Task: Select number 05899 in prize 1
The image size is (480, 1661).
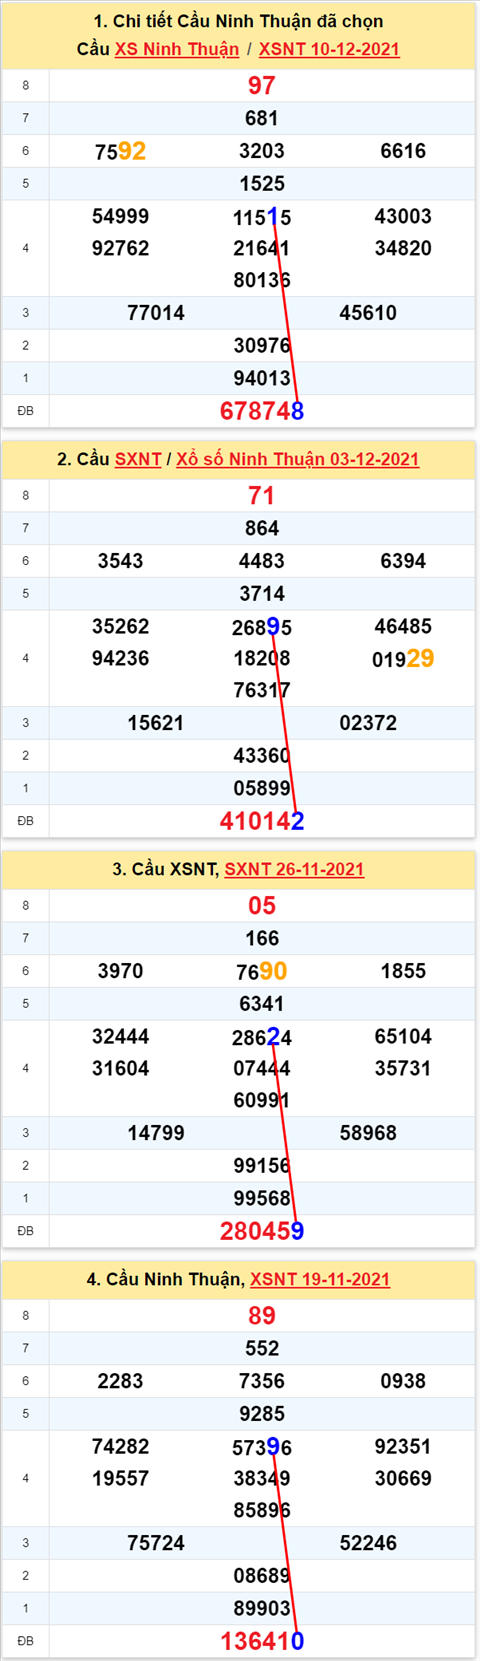Action: coord(262,788)
